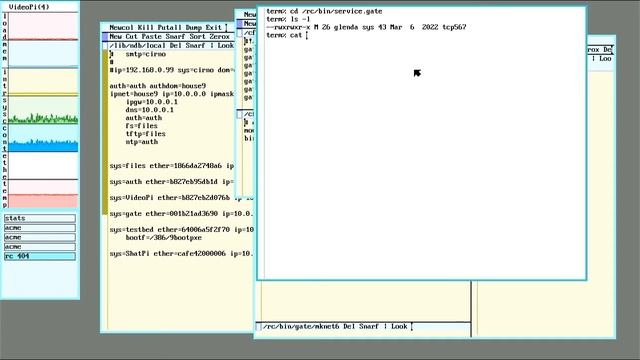
Task: Click the 'sys=gate ether=001b21ad3690' line
Action: click(x=182, y=213)
